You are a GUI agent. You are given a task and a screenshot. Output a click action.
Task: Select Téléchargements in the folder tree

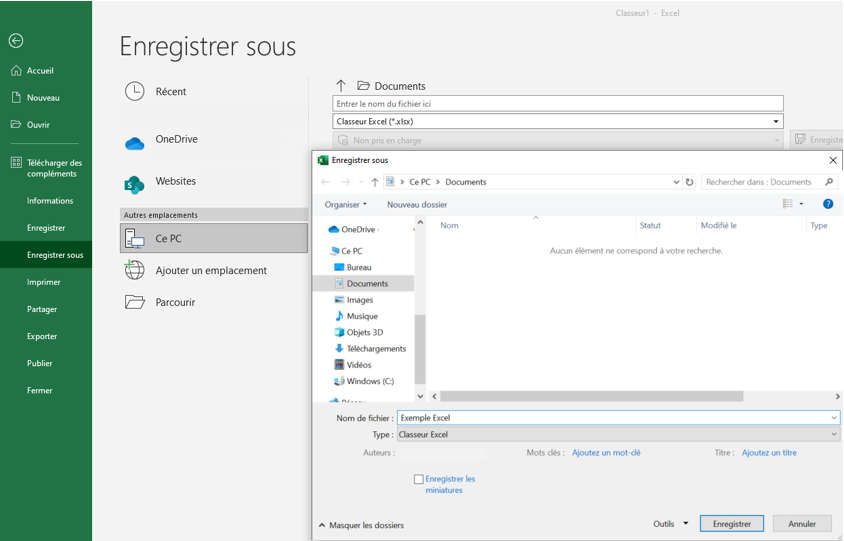pyautogui.click(x=370, y=348)
